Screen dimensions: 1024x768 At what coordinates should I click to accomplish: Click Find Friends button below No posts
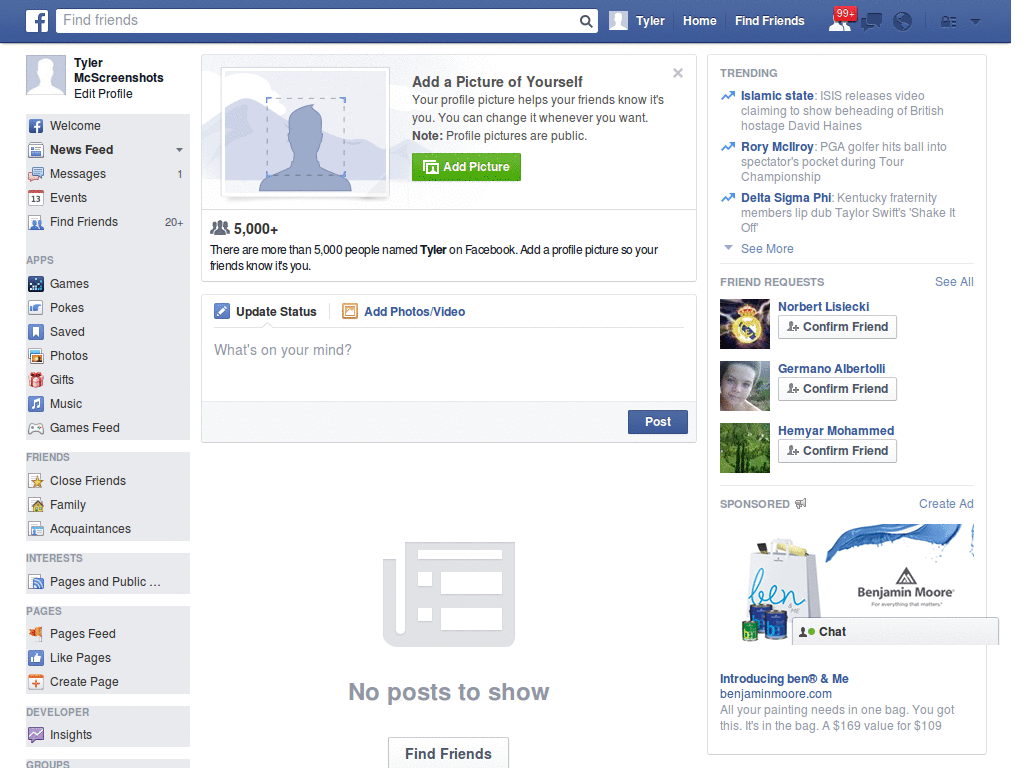pos(448,754)
